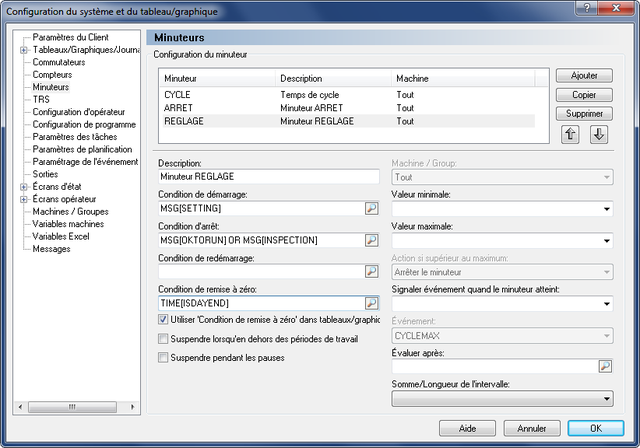Expand the Écrans d'état tree node

coord(24,187)
